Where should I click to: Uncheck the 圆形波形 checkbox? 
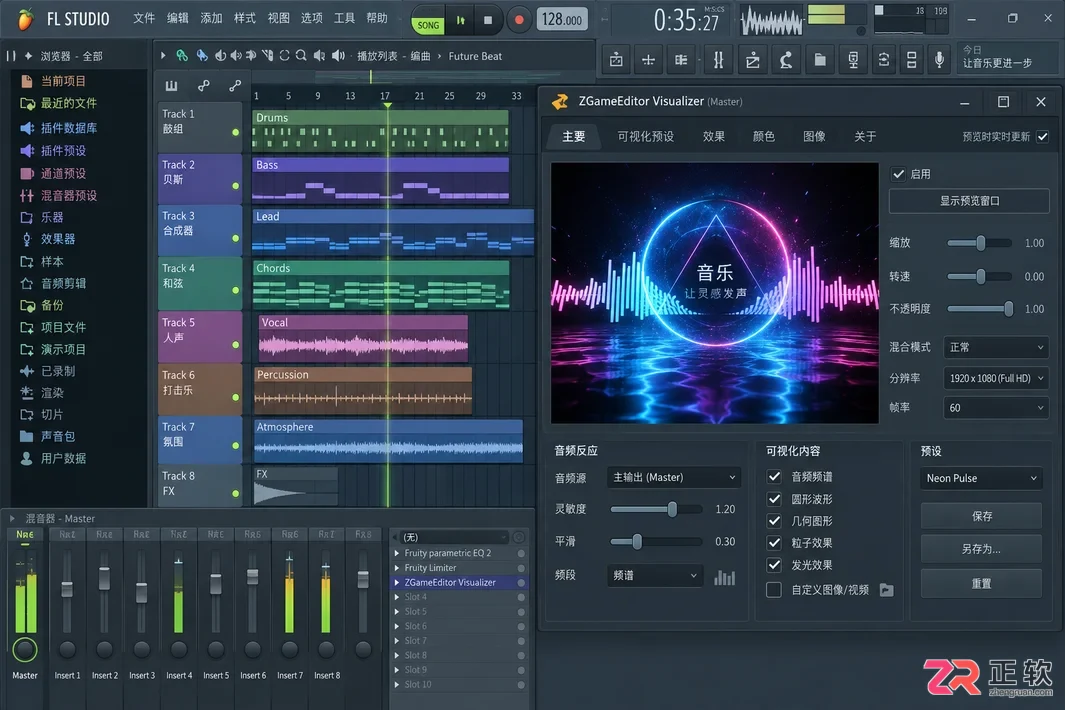point(774,499)
